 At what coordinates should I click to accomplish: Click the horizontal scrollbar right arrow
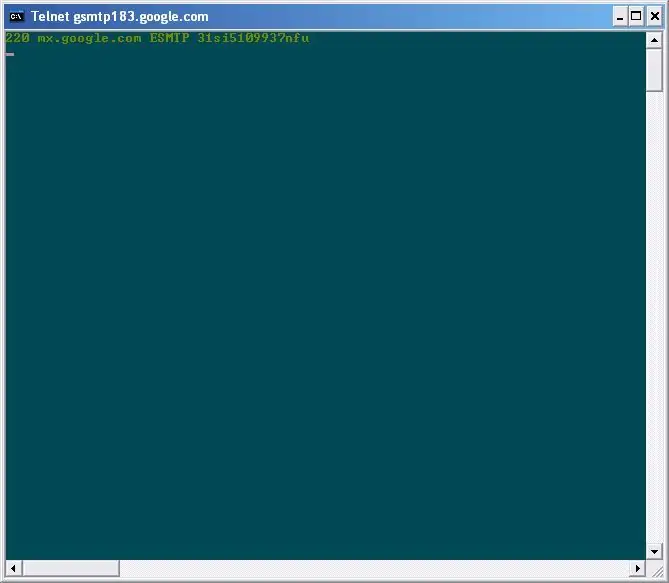(x=637, y=568)
